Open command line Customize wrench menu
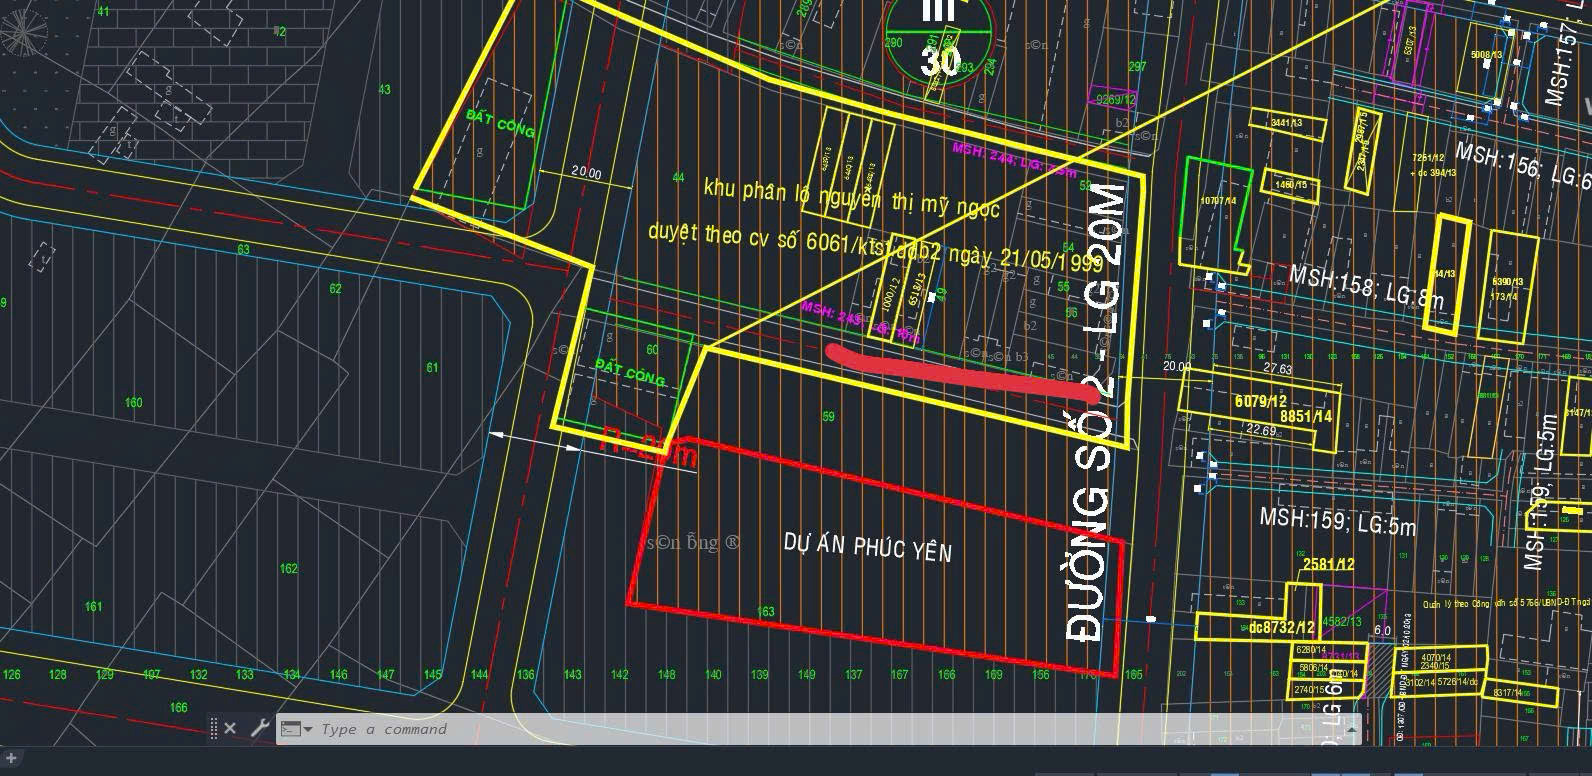The image size is (1592, 776). [259, 728]
